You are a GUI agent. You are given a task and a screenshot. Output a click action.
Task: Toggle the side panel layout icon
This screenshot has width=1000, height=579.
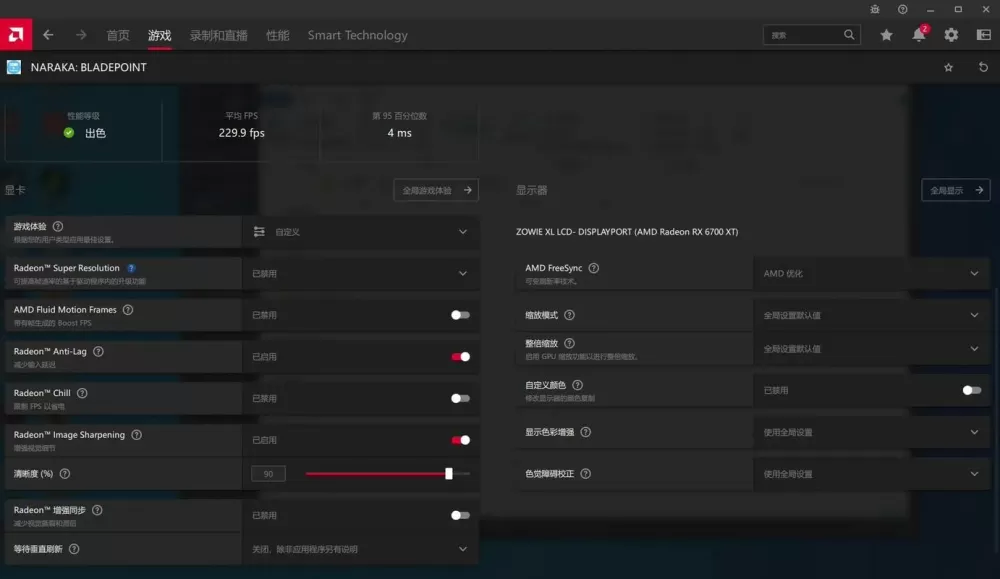click(983, 35)
